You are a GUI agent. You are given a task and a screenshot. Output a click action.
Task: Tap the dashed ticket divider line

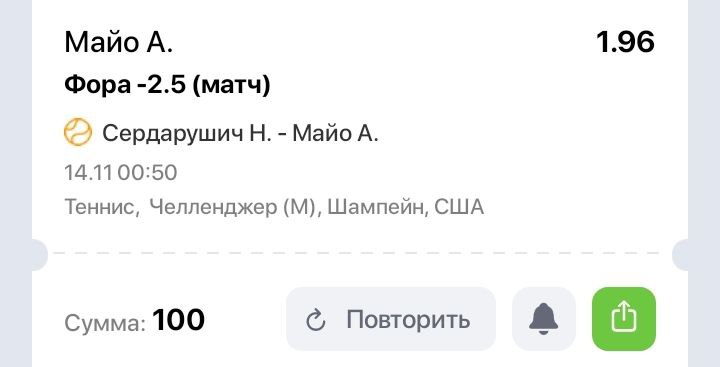coord(356,253)
